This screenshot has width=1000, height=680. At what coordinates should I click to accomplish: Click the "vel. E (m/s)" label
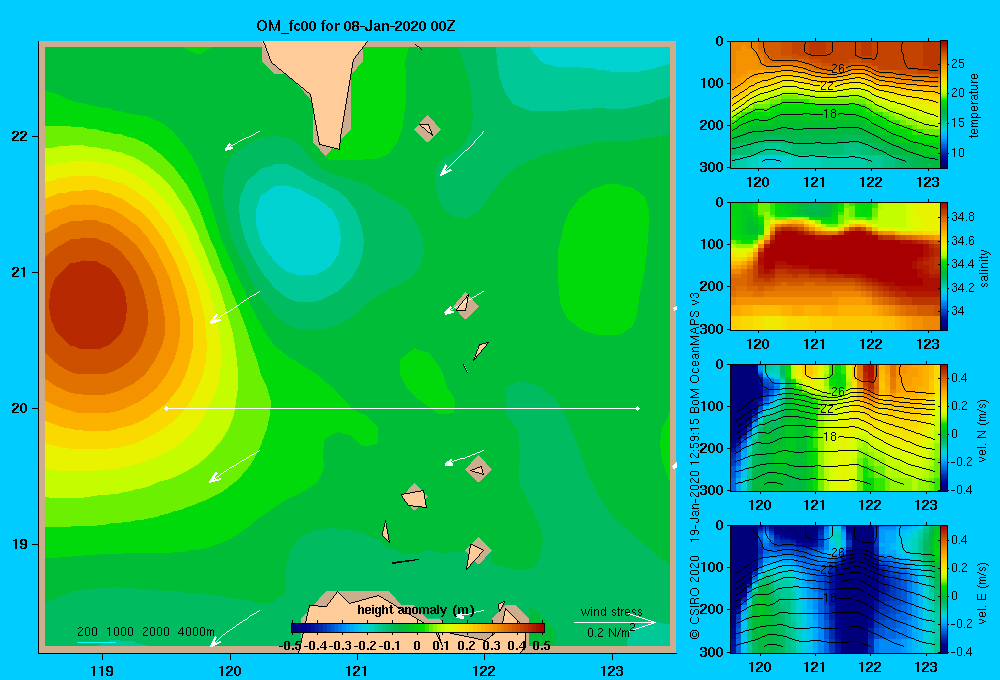[983, 592]
